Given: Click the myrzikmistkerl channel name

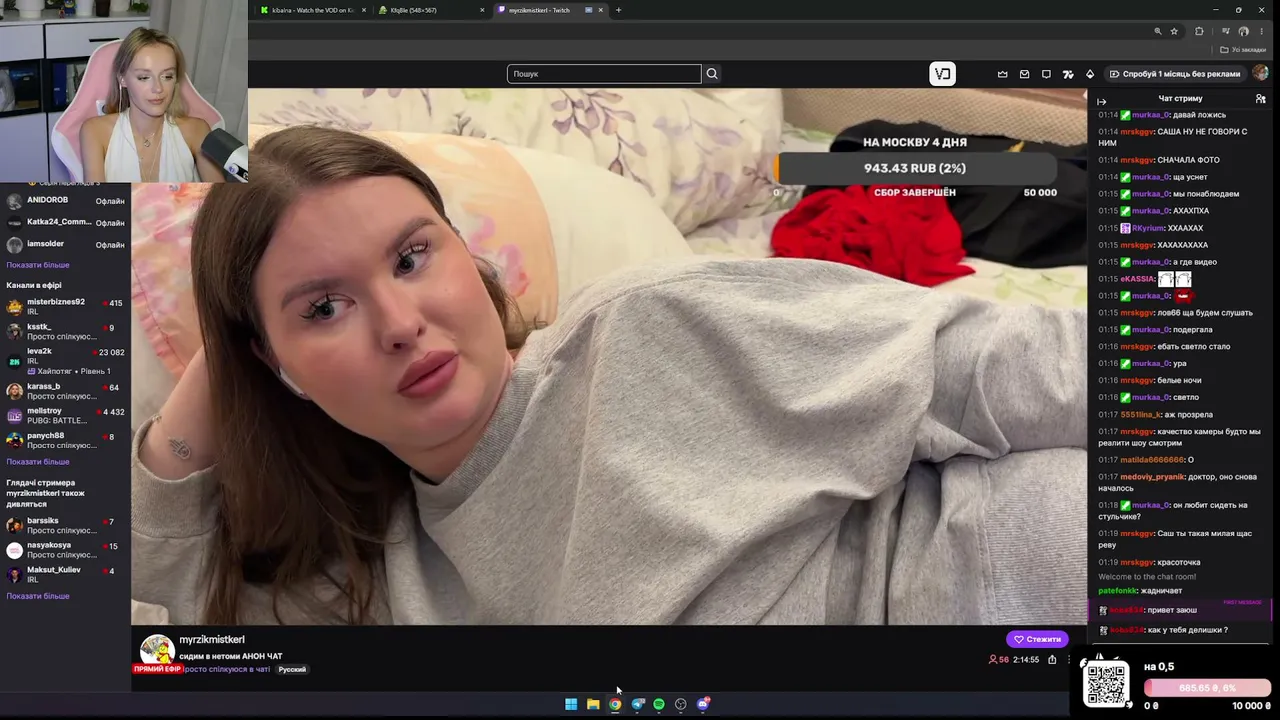Looking at the screenshot, I should coord(212,640).
